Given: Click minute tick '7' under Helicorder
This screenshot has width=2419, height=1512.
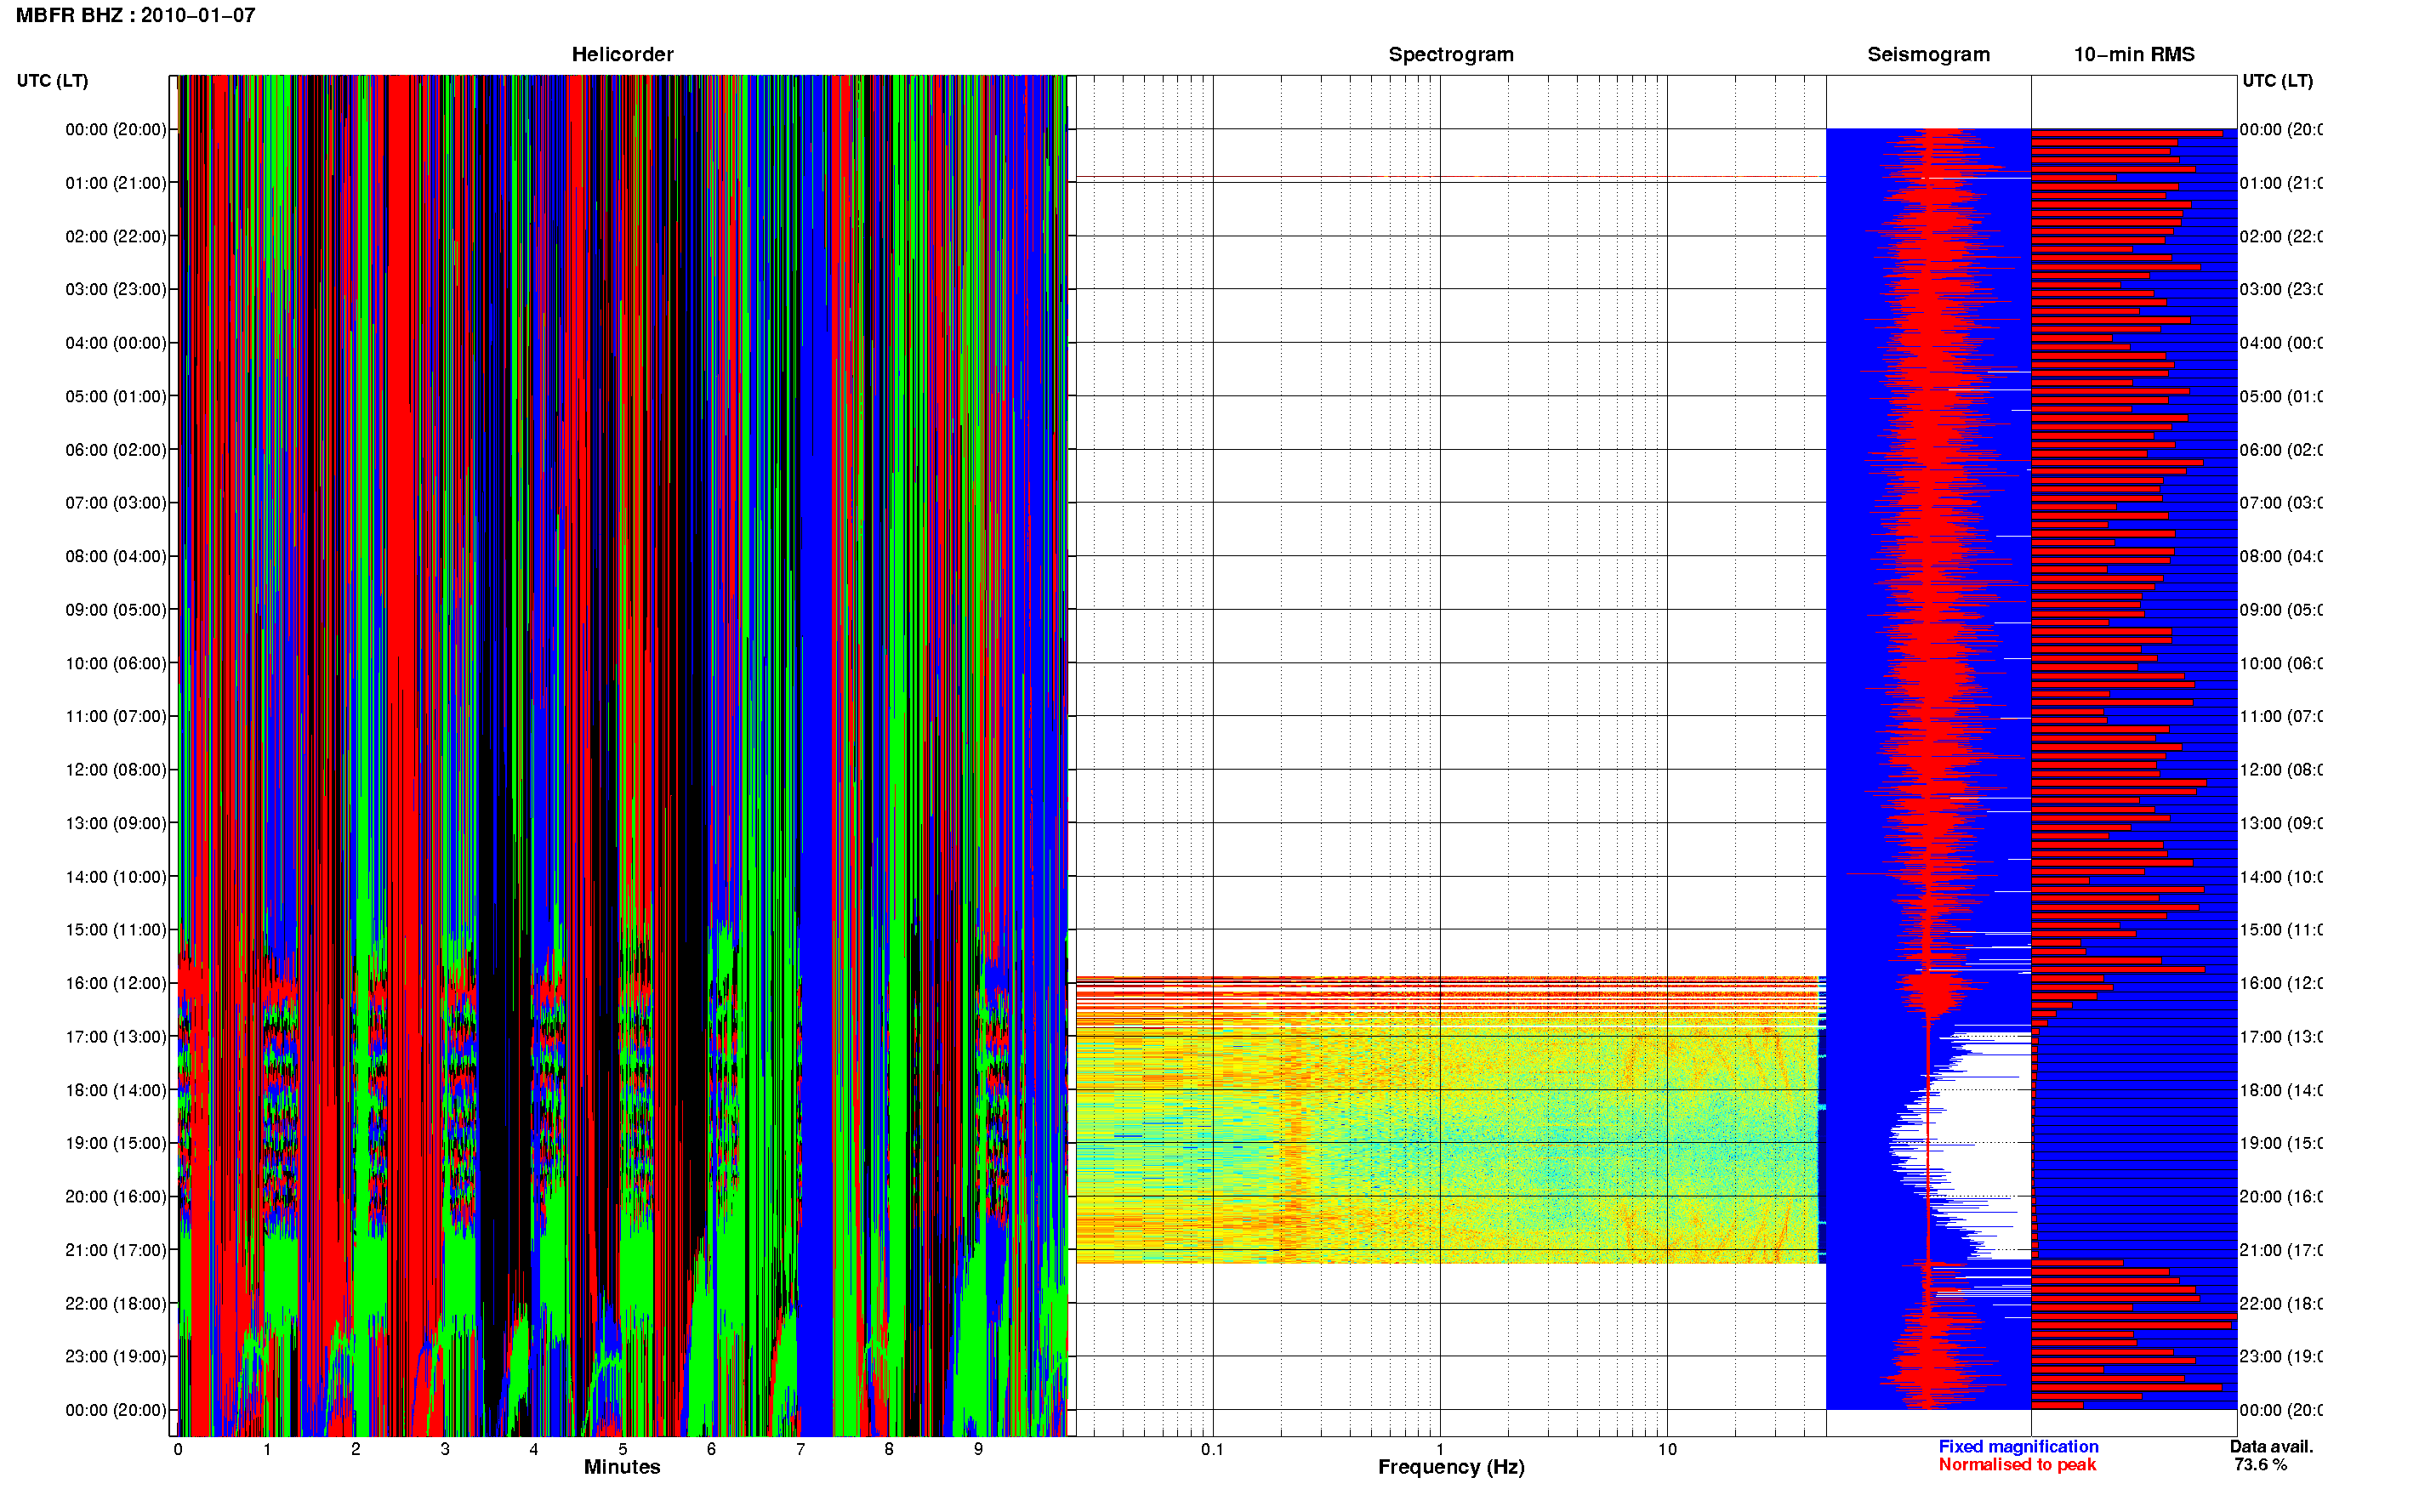Looking at the screenshot, I should (800, 1449).
